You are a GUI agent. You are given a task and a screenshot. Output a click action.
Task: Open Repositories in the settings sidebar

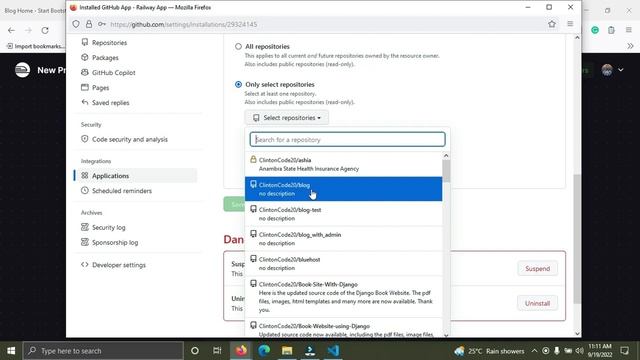[109, 42]
